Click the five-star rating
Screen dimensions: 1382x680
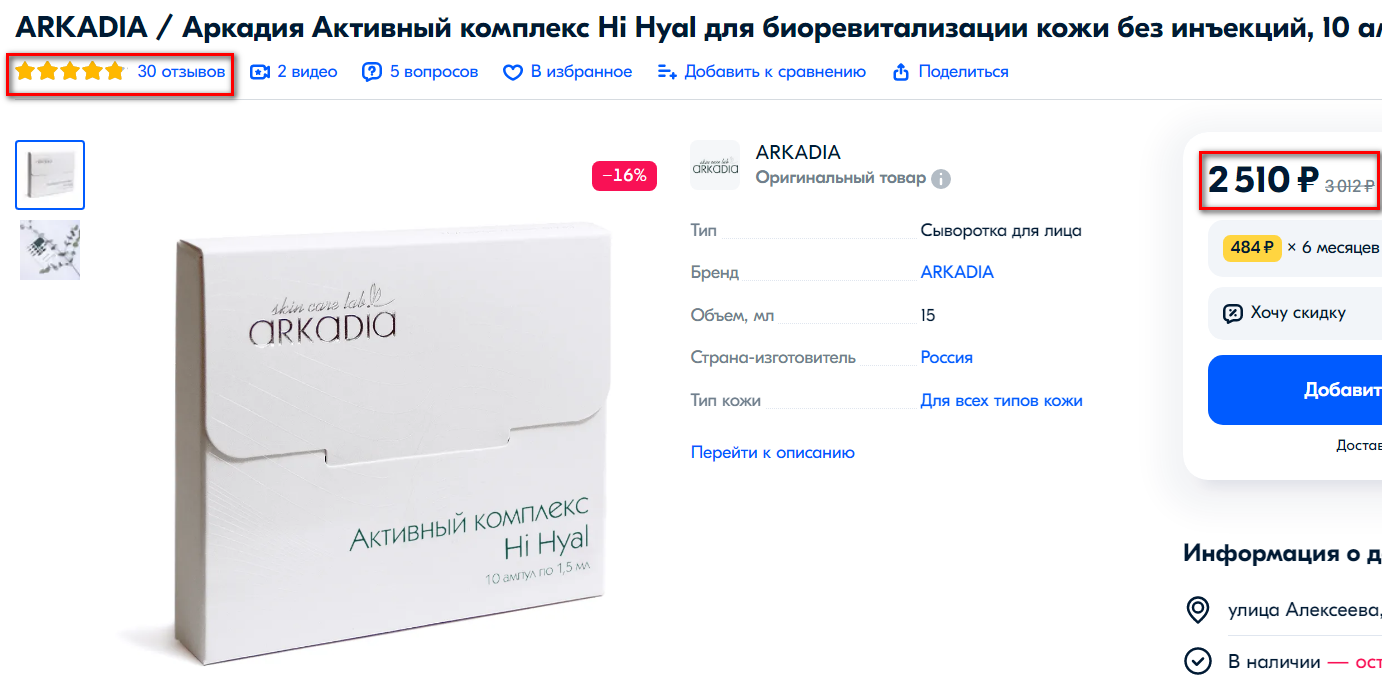[70, 72]
